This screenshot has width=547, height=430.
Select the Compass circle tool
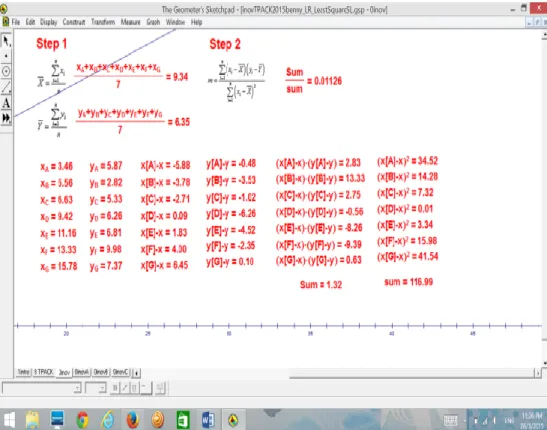coord(6,71)
